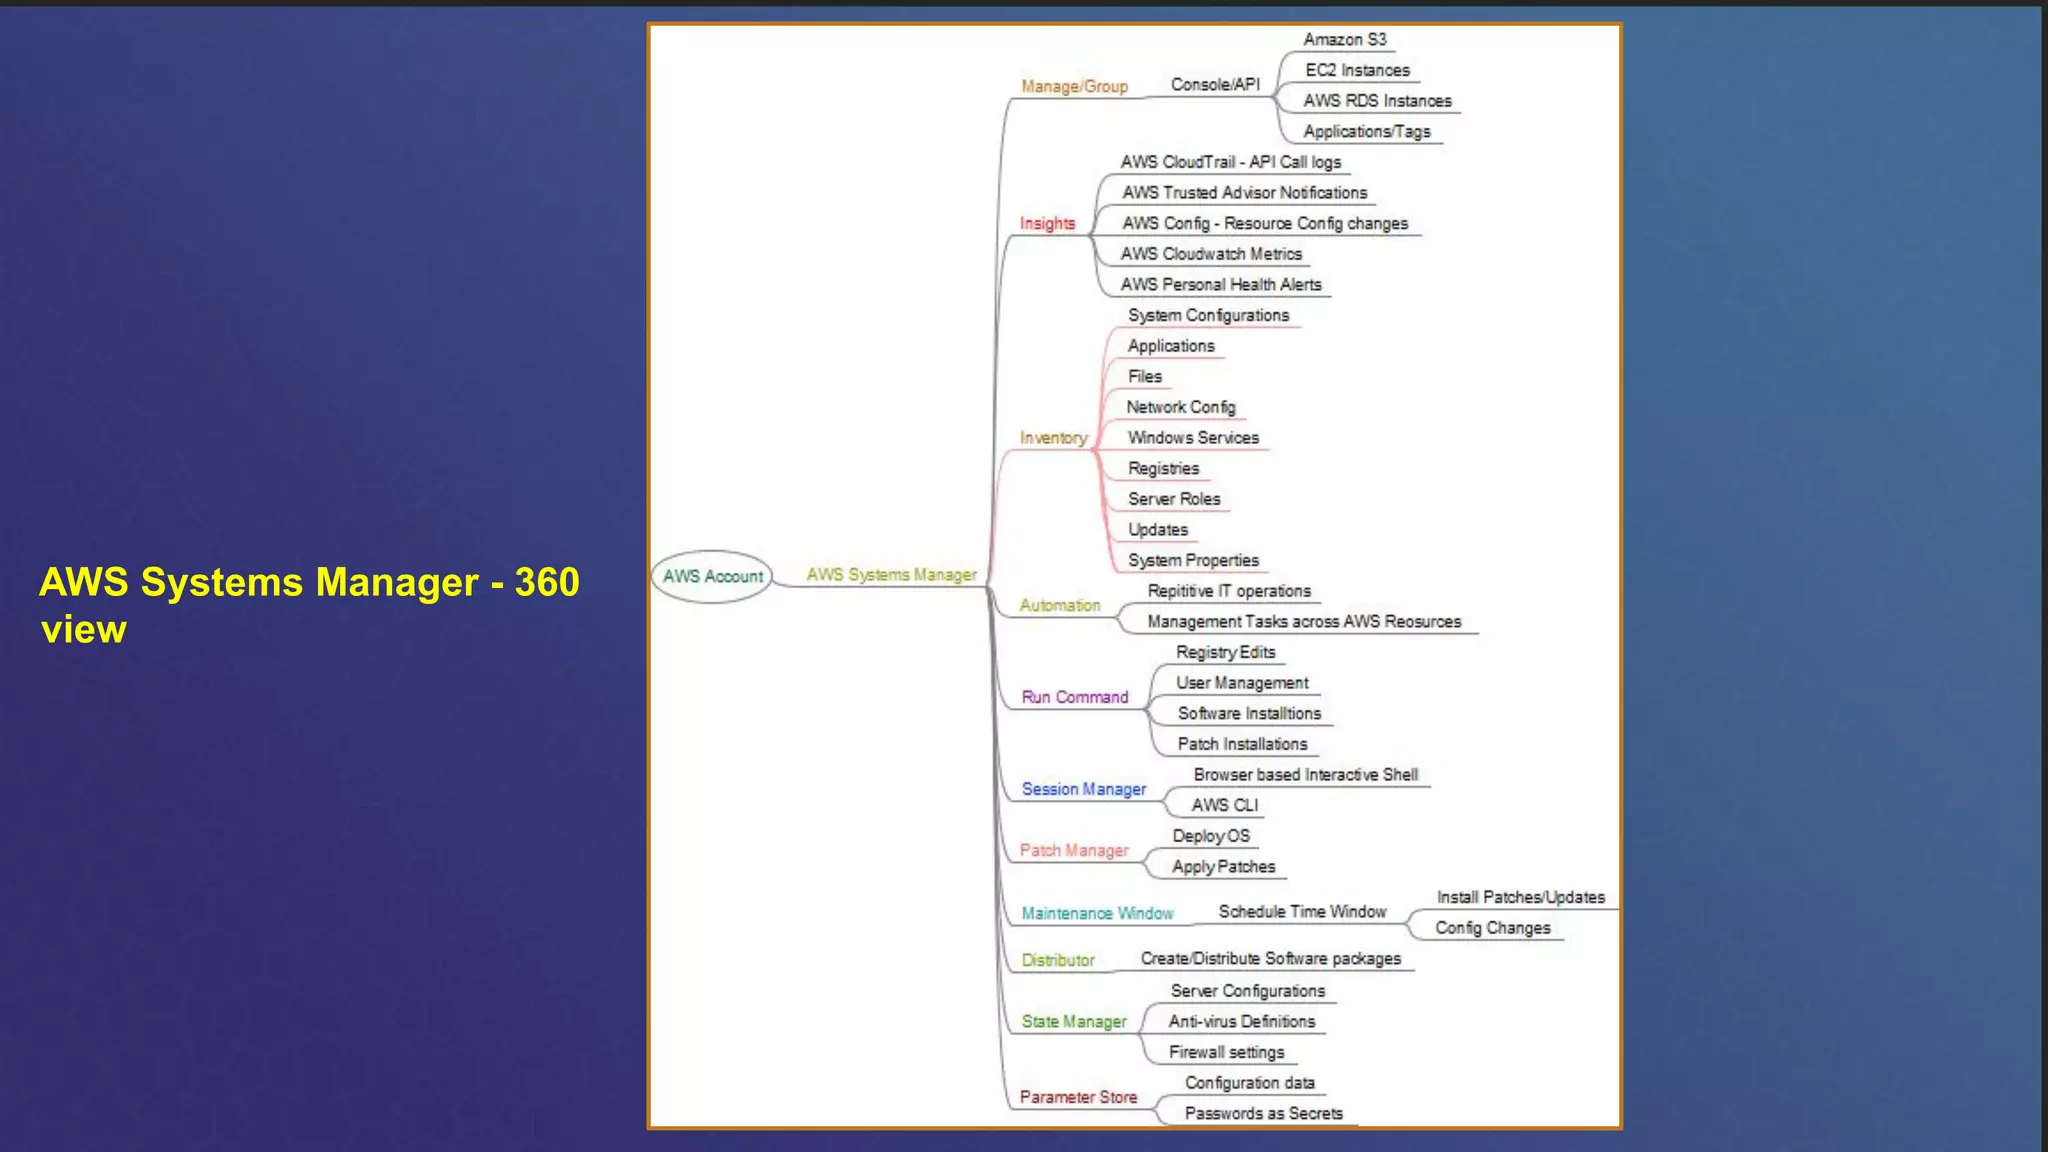Select AWS RDS Instances leaf
The image size is (2048, 1152).
[1377, 101]
